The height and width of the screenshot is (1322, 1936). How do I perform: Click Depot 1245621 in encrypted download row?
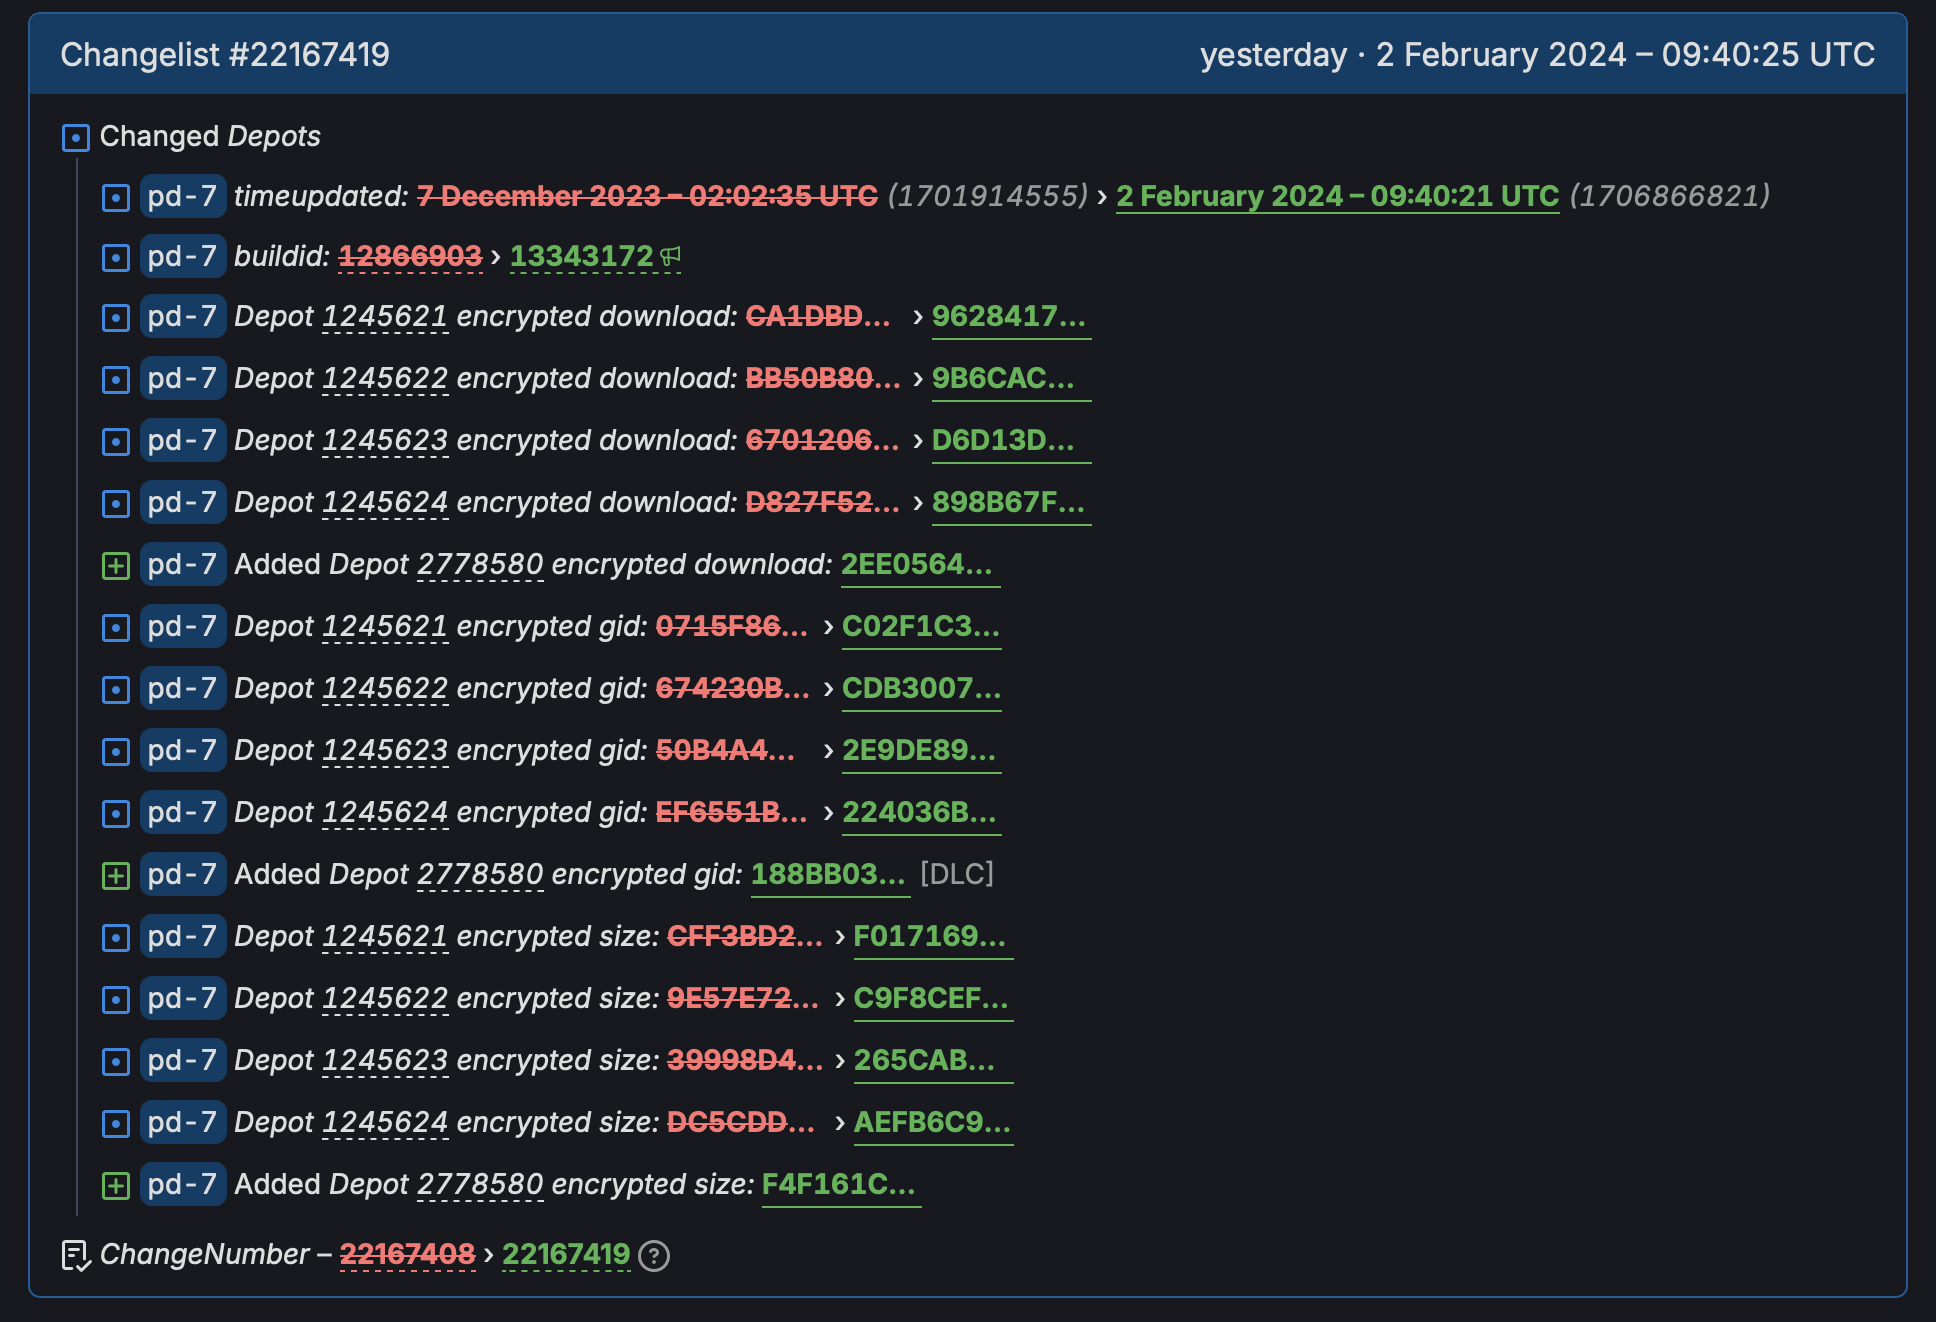385,316
